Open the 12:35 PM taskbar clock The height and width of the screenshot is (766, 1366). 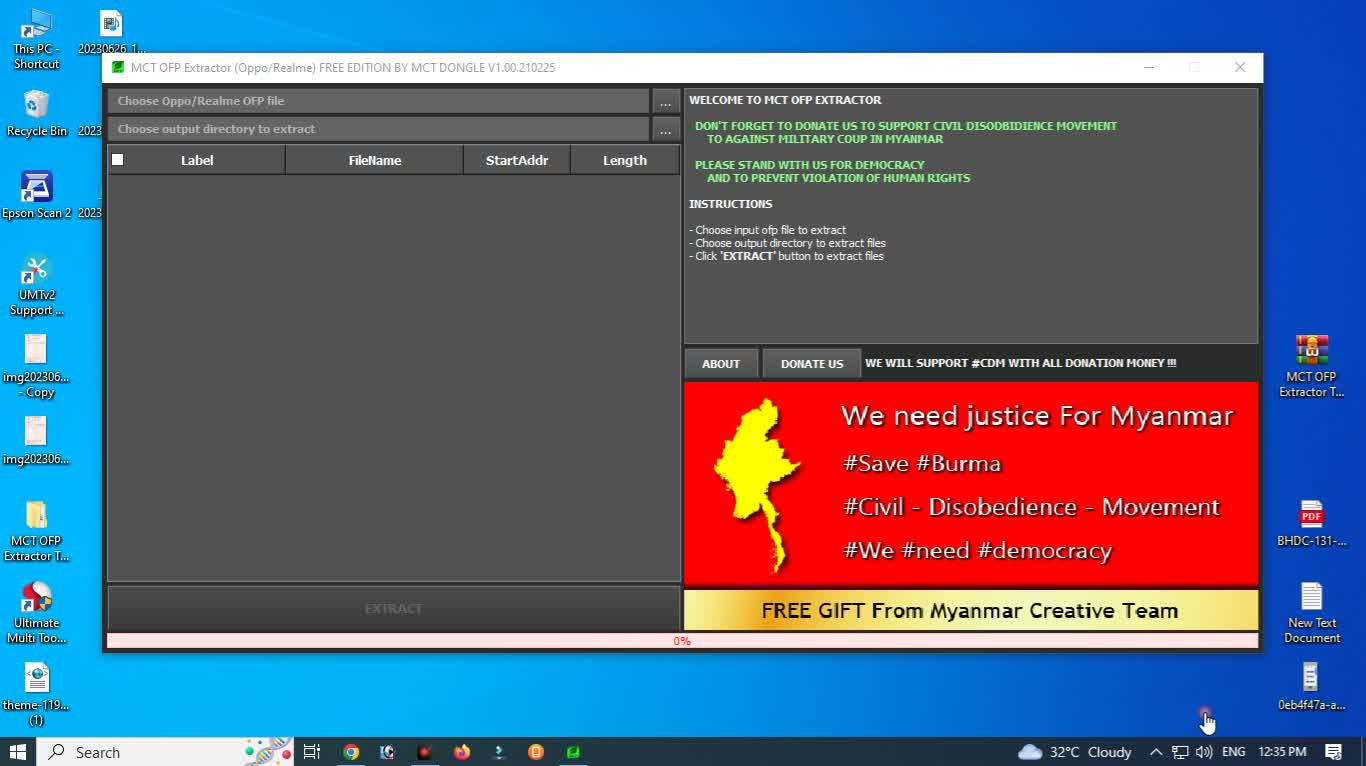click(x=1283, y=752)
